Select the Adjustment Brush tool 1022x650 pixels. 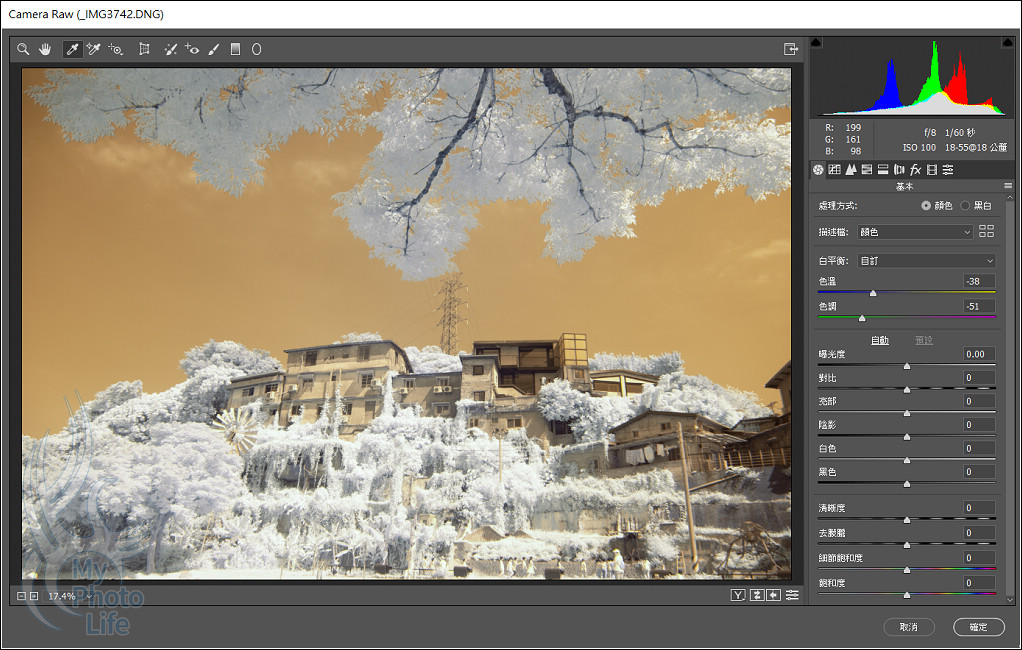tap(214, 49)
